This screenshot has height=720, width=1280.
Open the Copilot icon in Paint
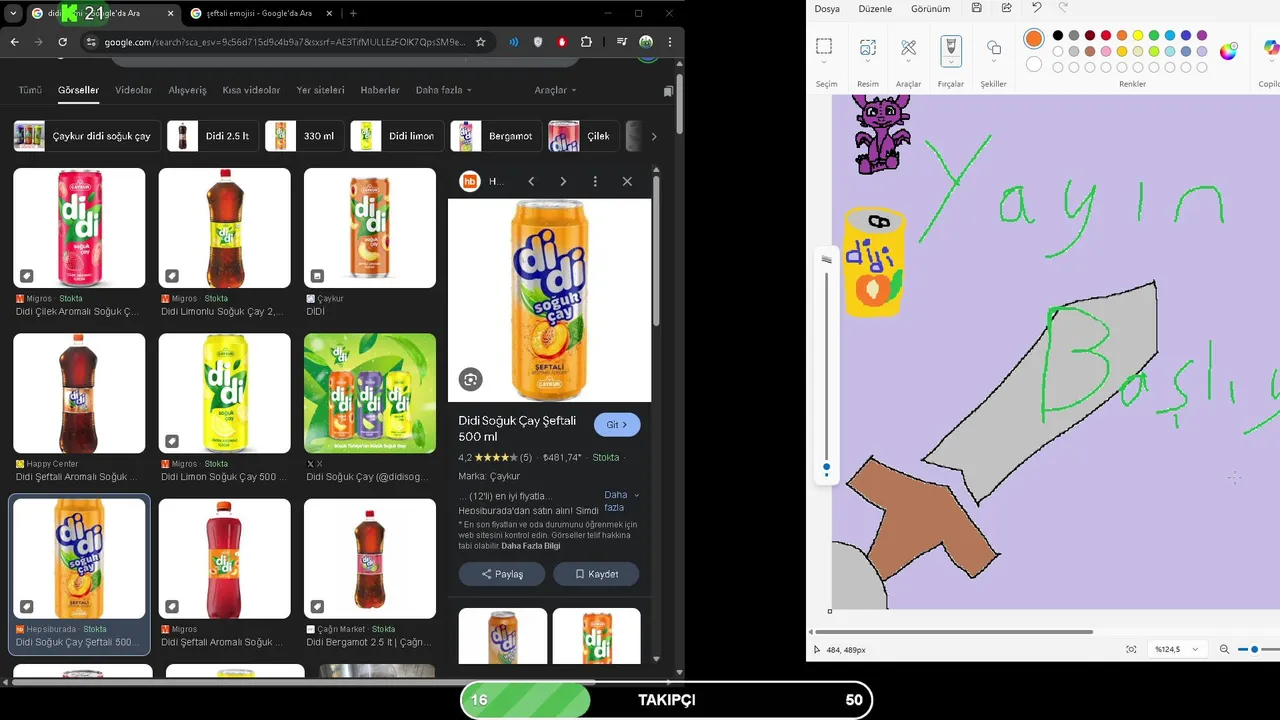click(1271, 49)
